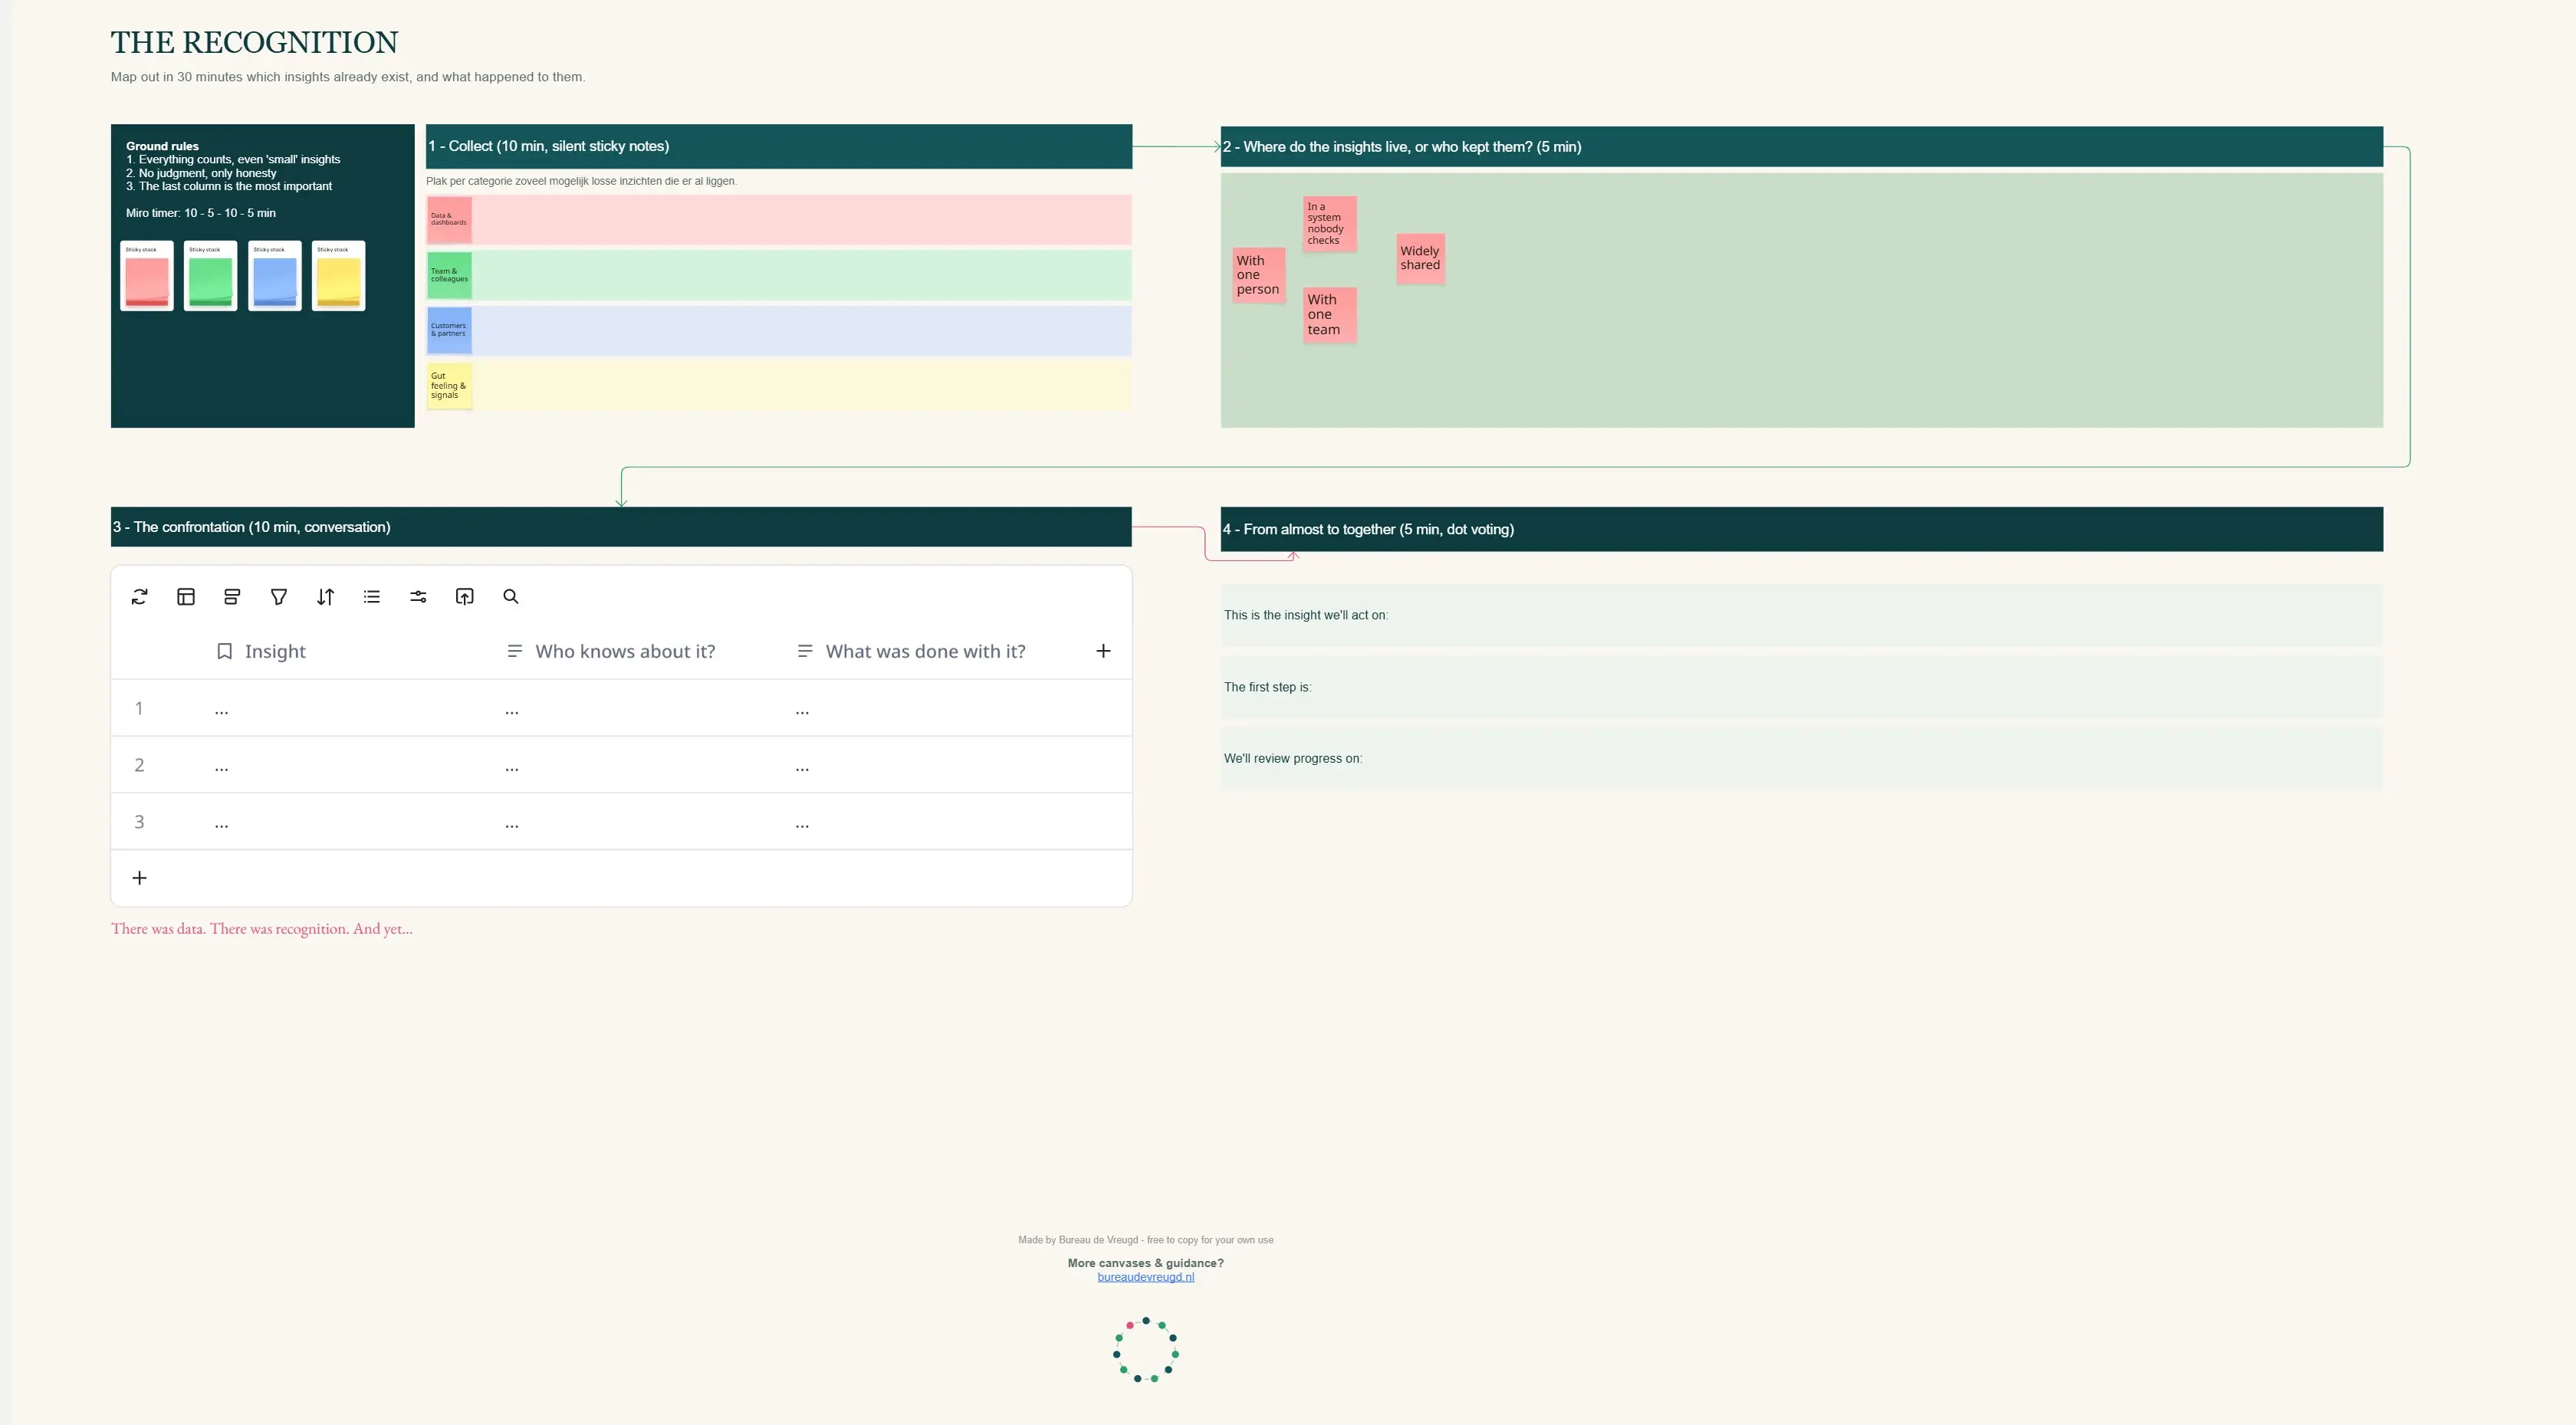Click the group-by cards icon in table toolbar
The height and width of the screenshot is (1425, 2576).
(232, 597)
